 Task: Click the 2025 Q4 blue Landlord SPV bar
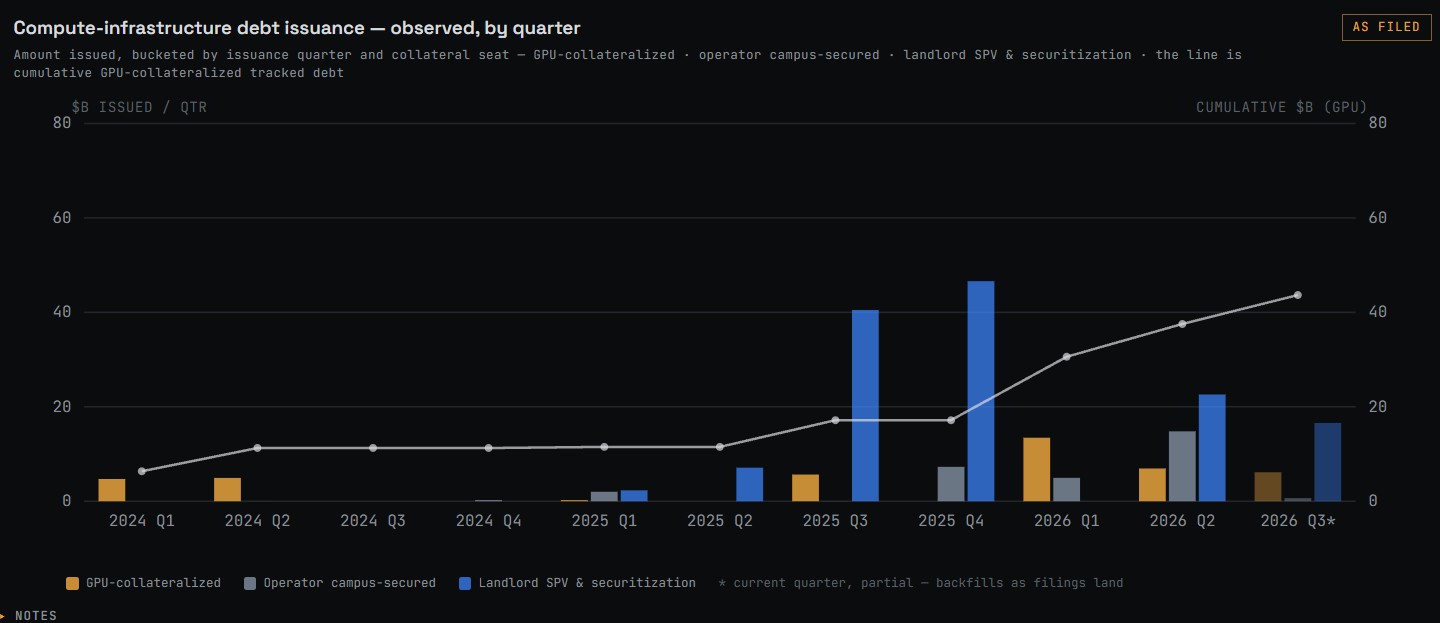[x=981, y=391]
